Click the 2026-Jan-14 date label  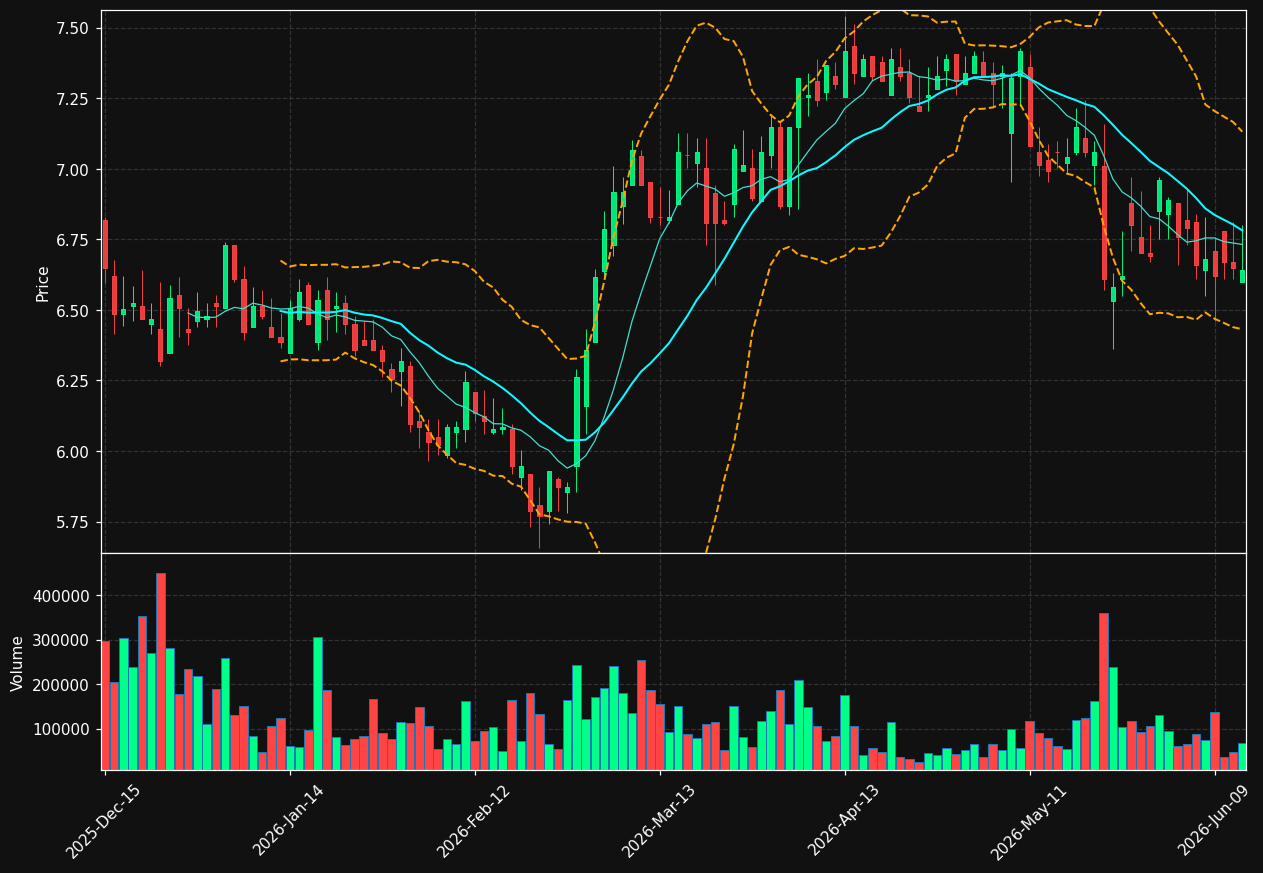[289, 821]
